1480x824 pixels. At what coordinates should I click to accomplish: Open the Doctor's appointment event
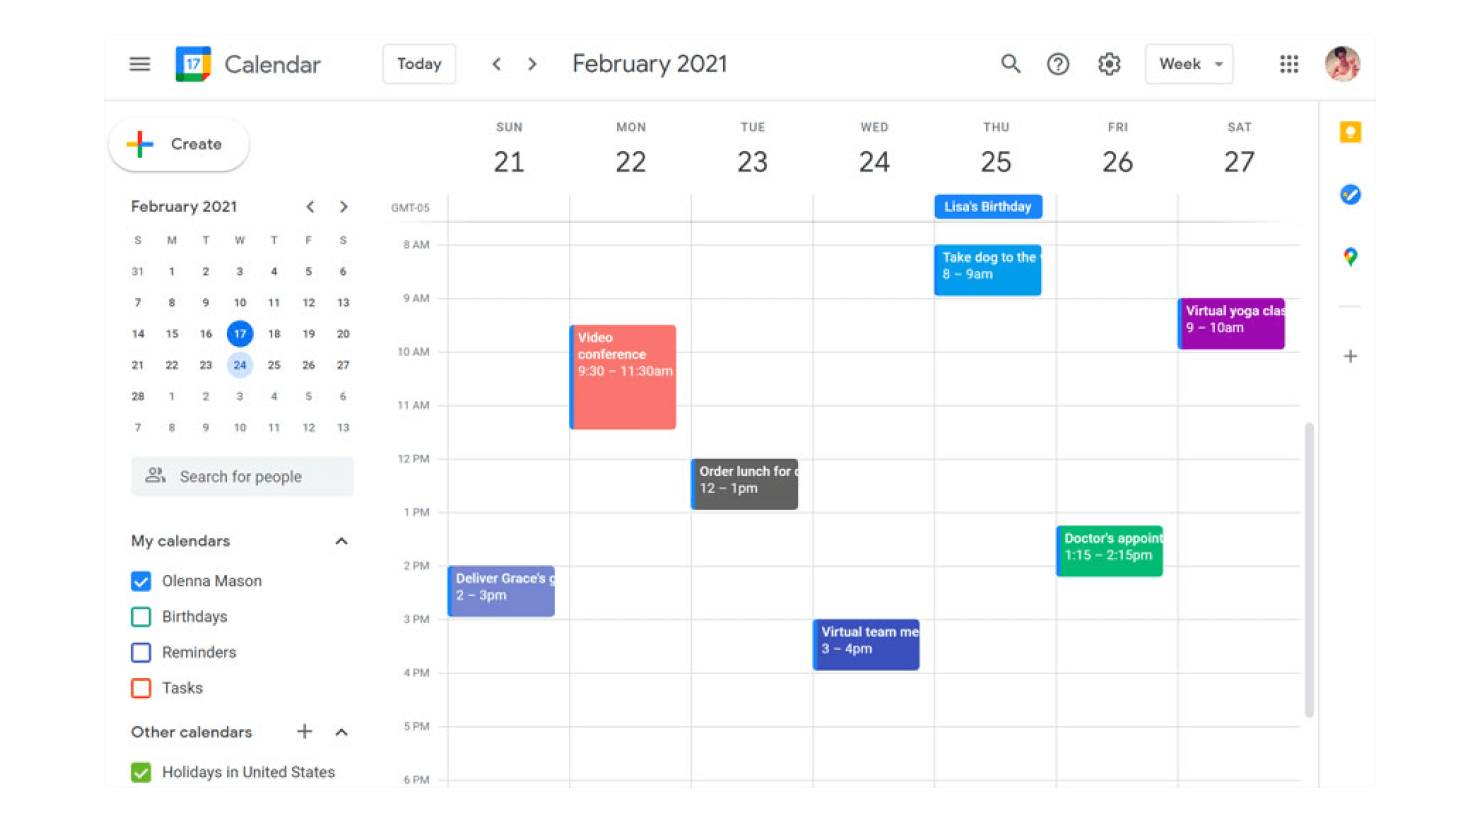tap(1109, 551)
